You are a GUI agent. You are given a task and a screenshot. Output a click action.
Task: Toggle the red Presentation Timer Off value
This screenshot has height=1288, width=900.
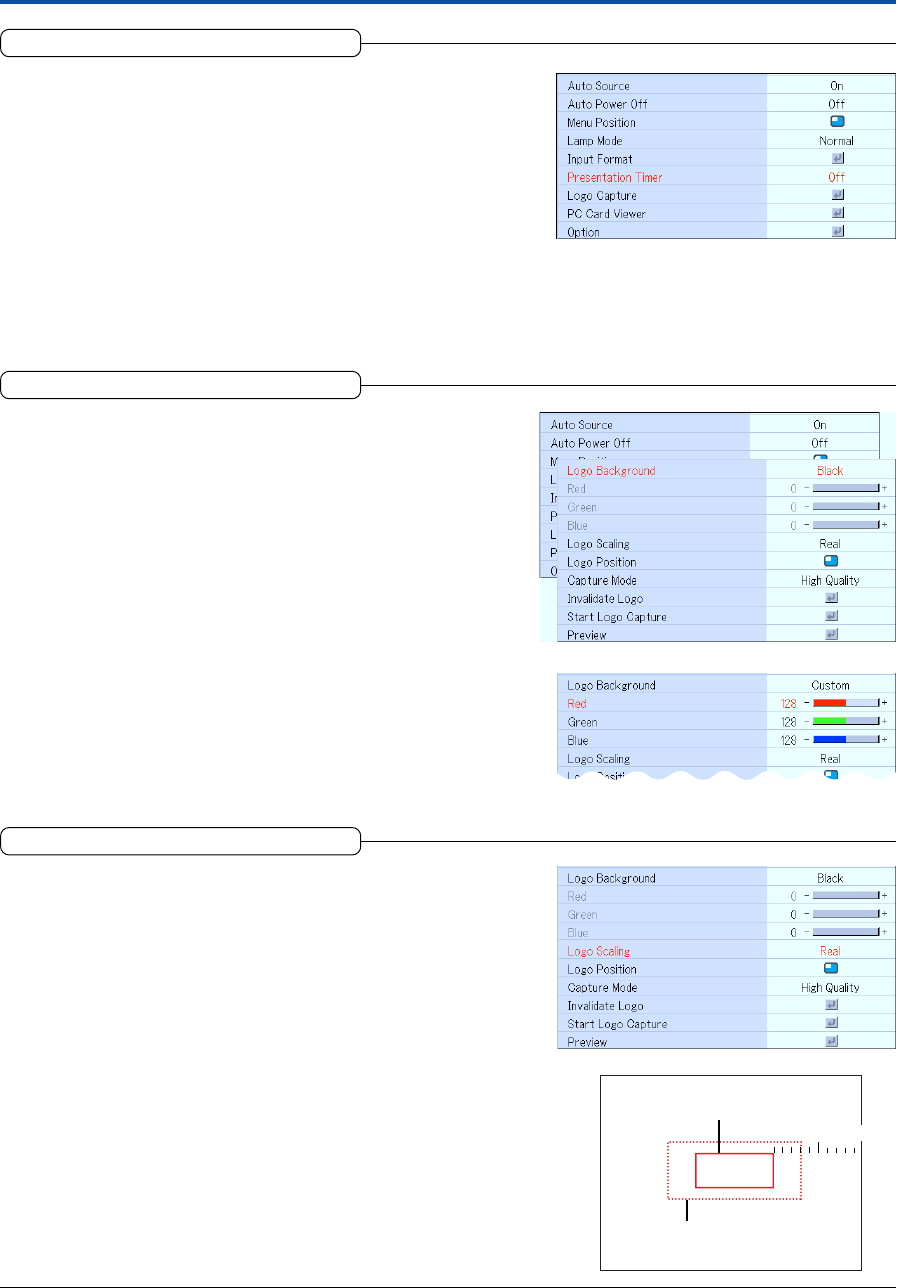coord(836,177)
